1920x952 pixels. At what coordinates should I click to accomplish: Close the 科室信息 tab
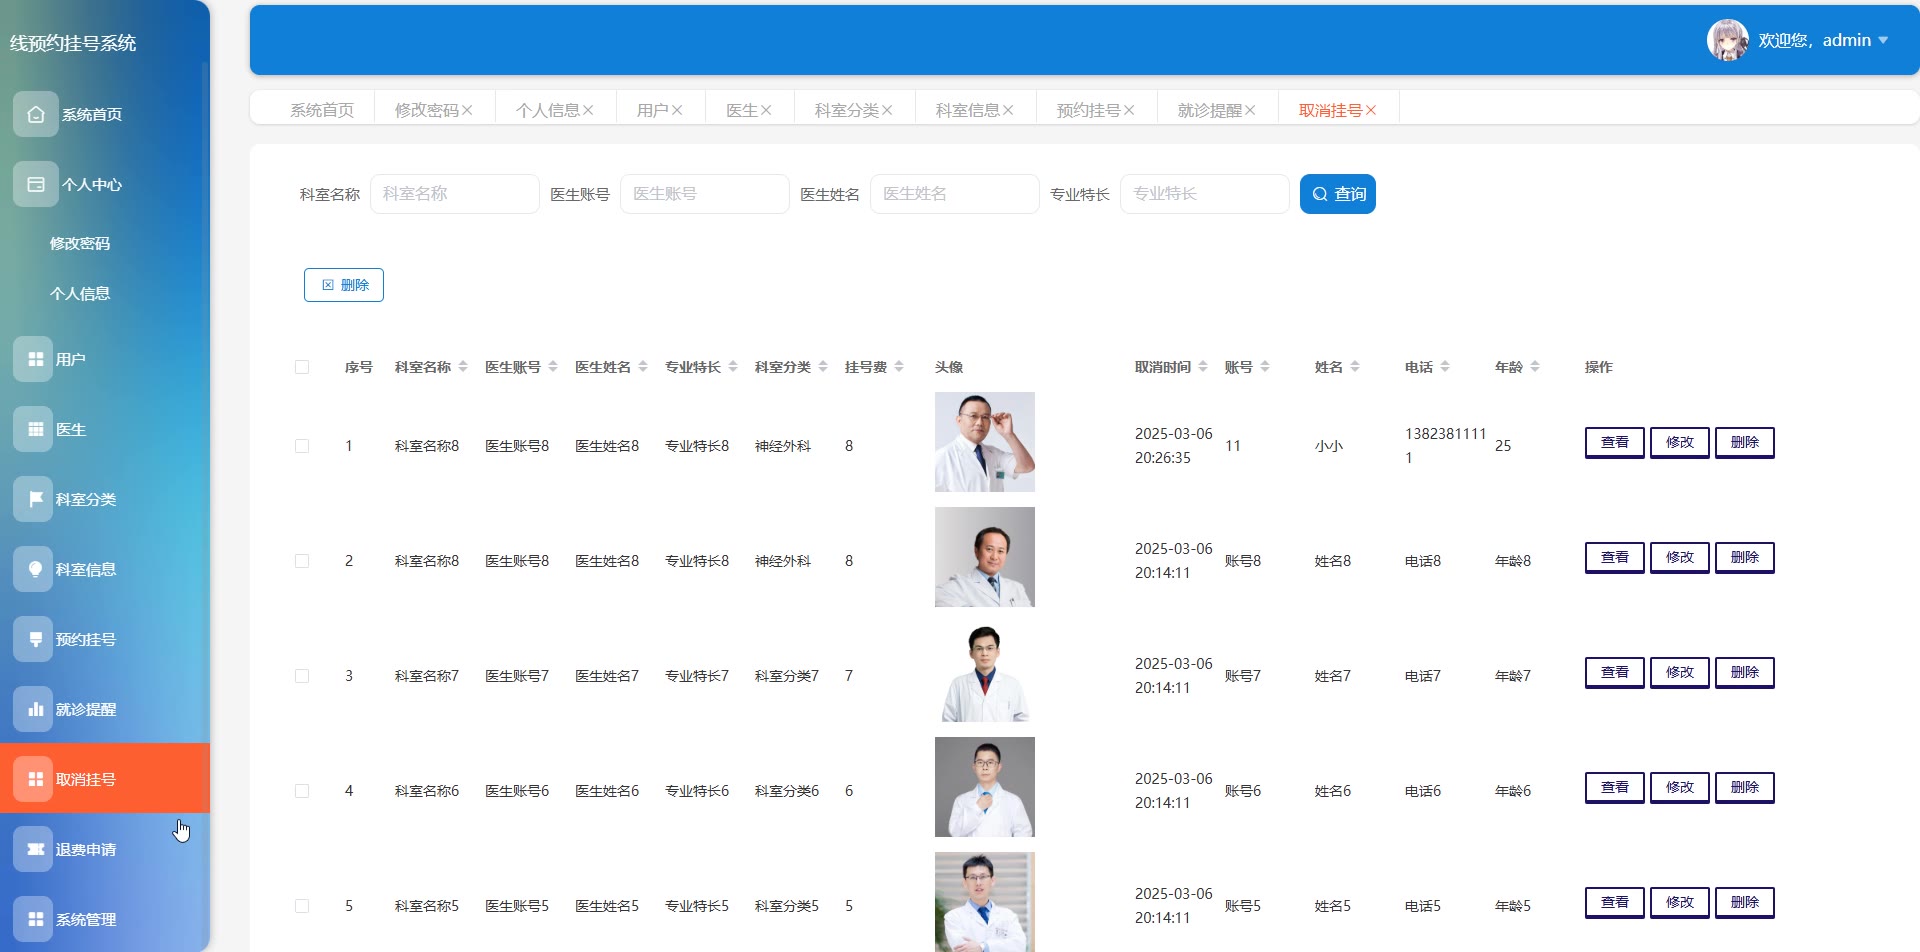click(x=1008, y=110)
